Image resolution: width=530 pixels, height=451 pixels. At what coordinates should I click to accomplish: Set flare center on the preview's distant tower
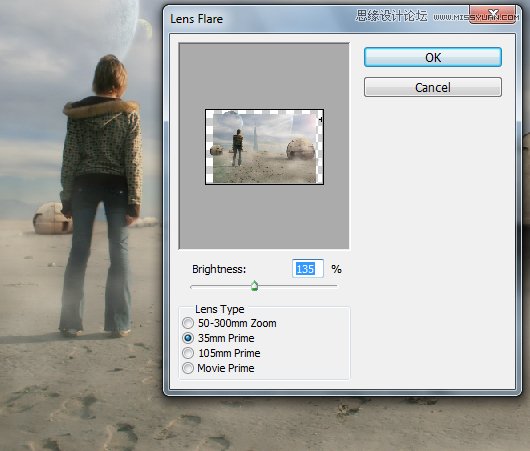[255, 139]
